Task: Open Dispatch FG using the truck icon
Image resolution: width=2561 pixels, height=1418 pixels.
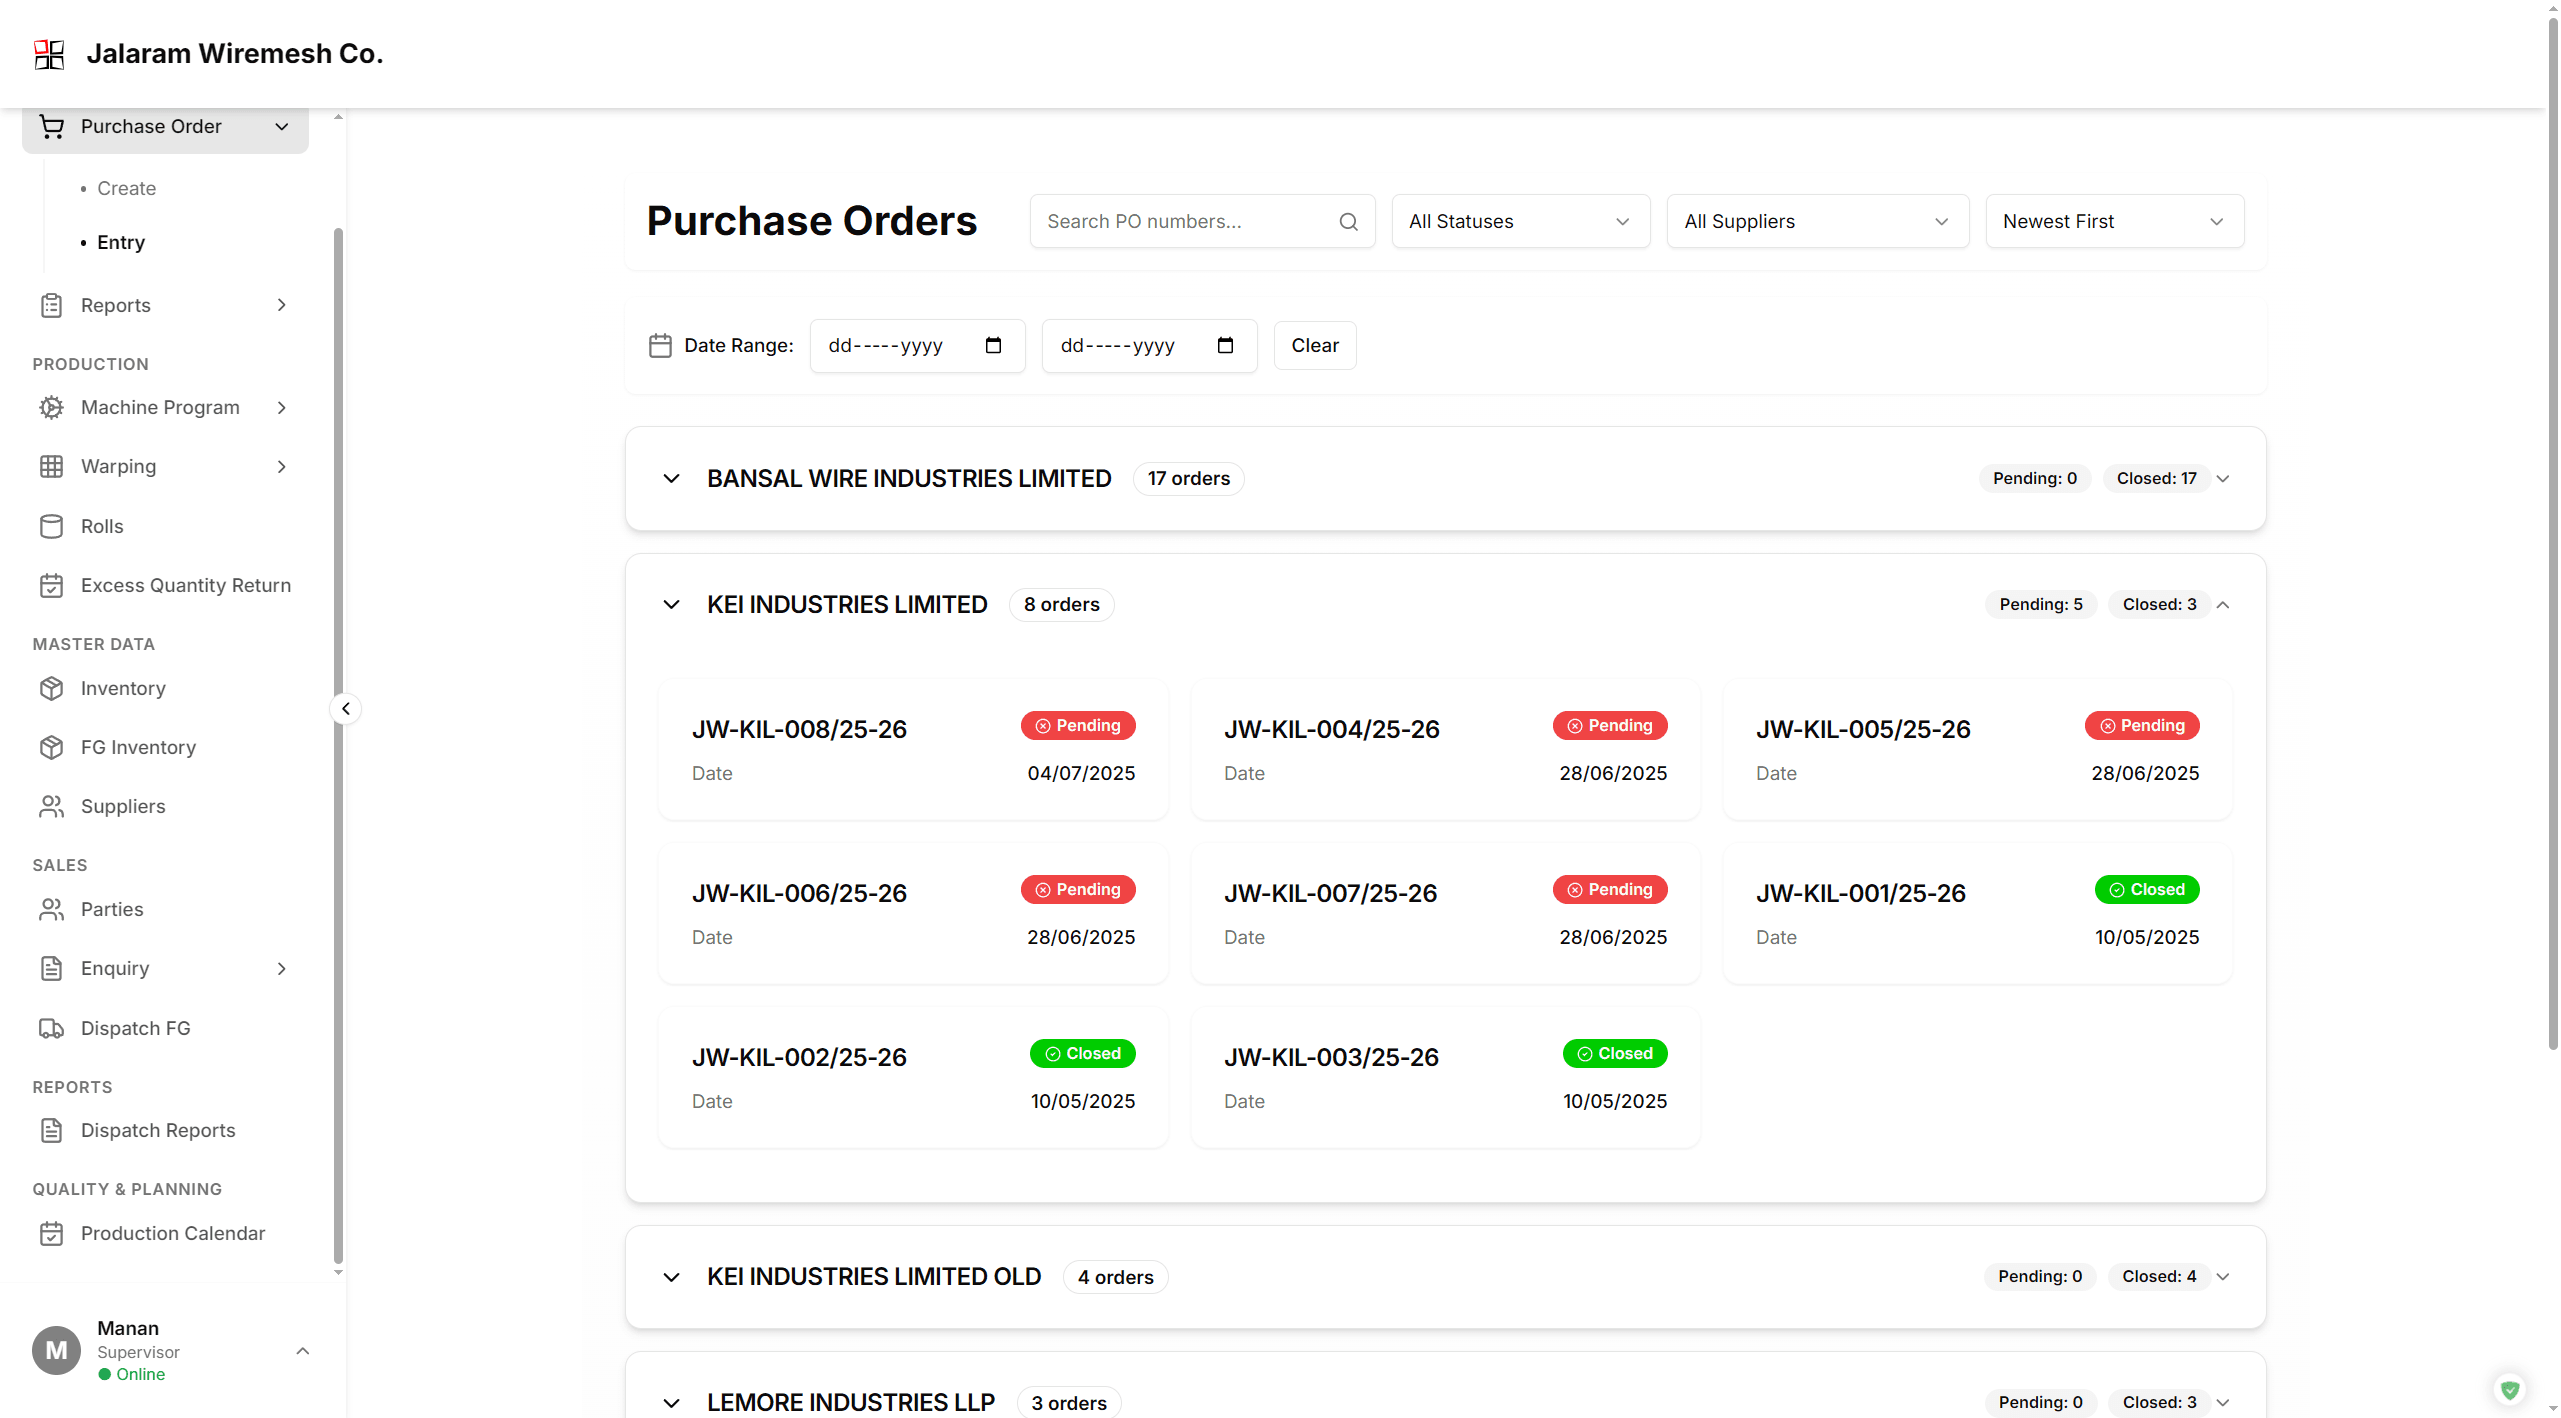Action: coord(51,1028)
